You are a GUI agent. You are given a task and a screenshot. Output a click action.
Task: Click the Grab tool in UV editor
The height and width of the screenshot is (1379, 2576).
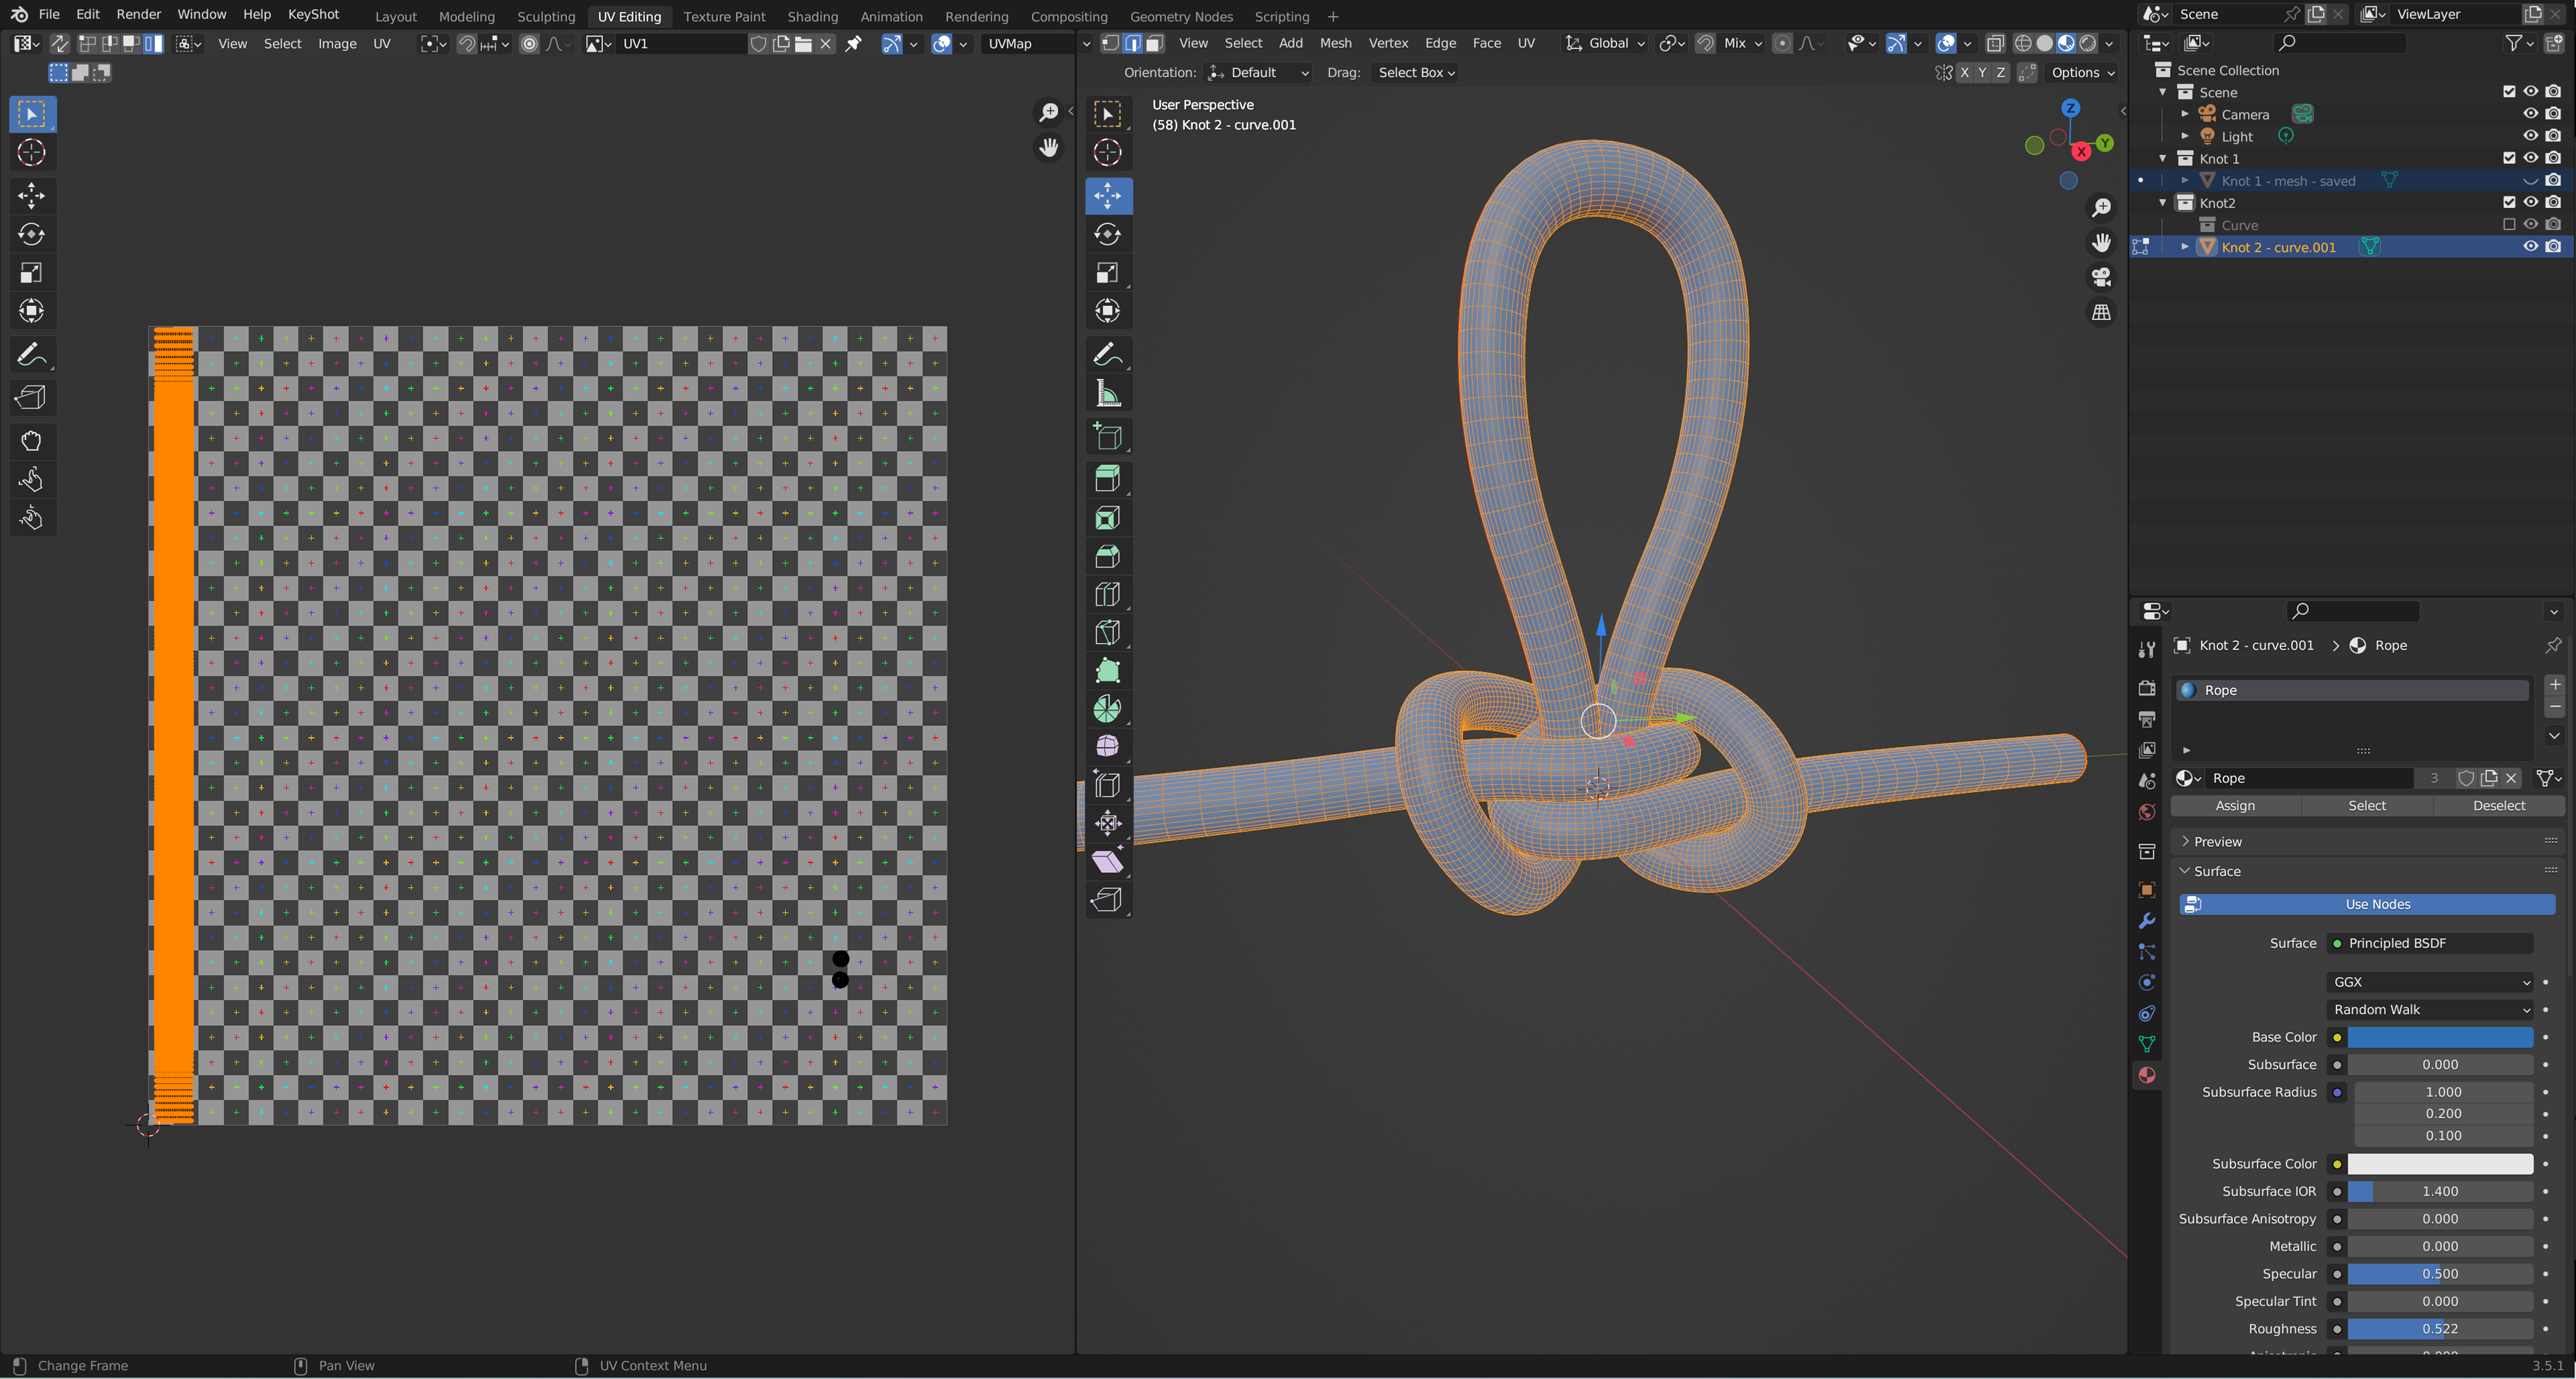click(31, 441)
